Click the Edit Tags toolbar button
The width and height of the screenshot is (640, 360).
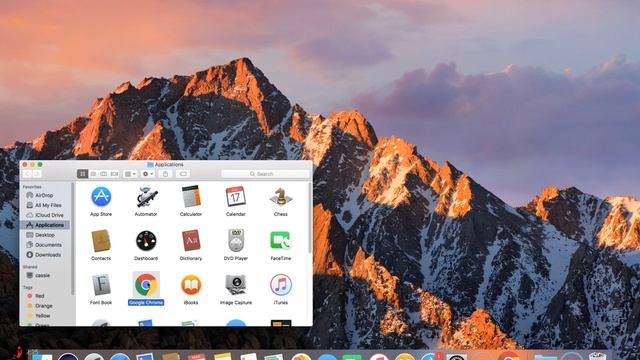pyautogui.click(x=183, y=174)
